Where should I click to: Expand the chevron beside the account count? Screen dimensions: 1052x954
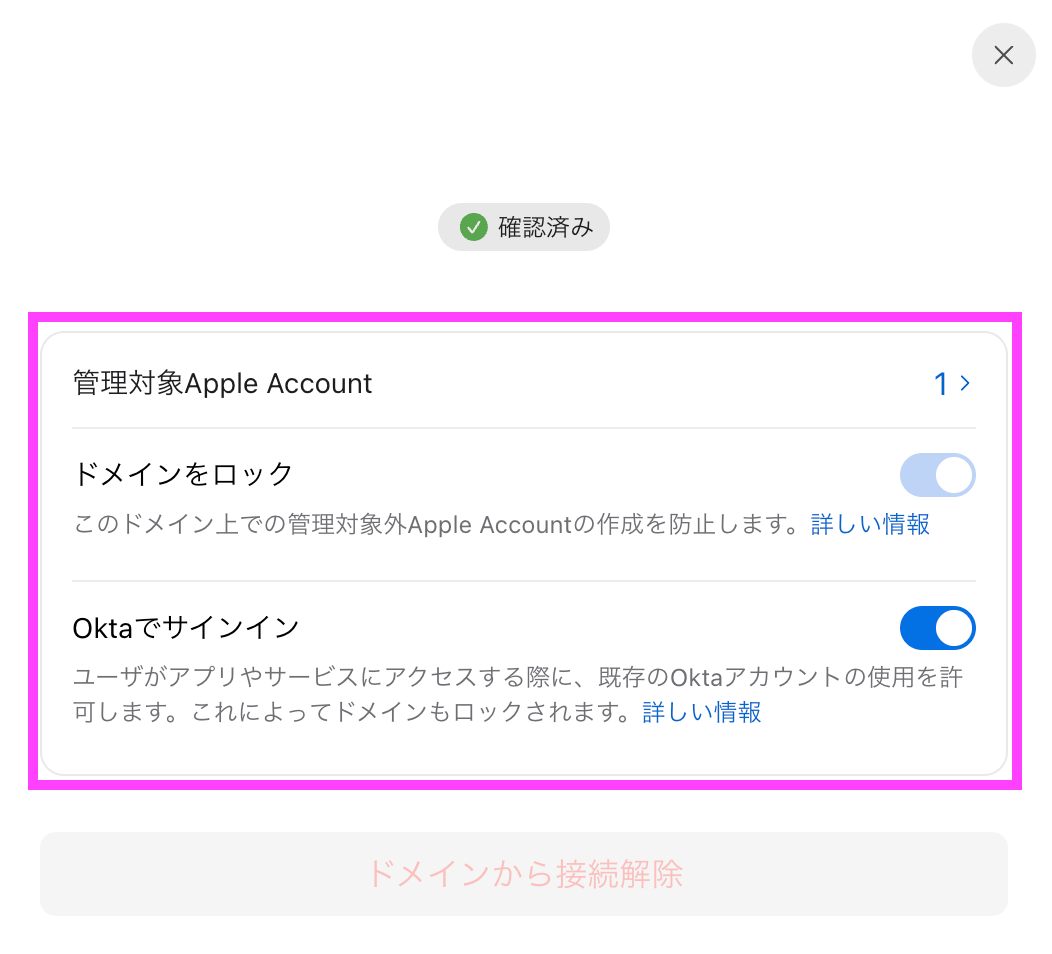click(965, 383)
